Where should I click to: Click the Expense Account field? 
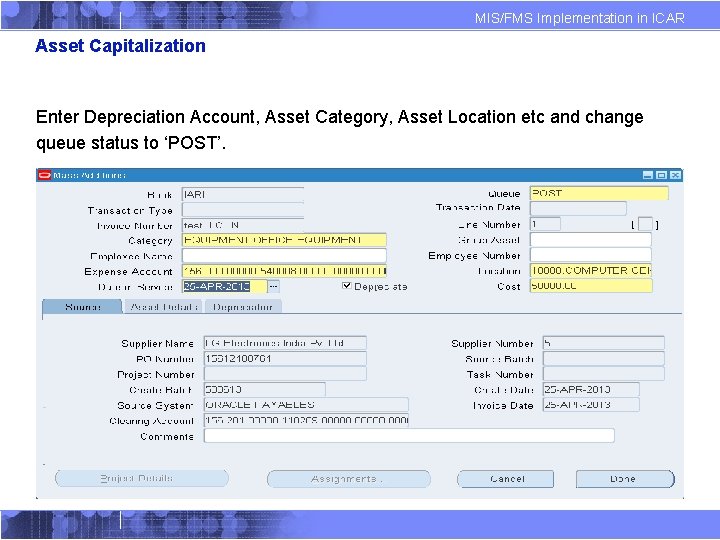pos(284,271)
